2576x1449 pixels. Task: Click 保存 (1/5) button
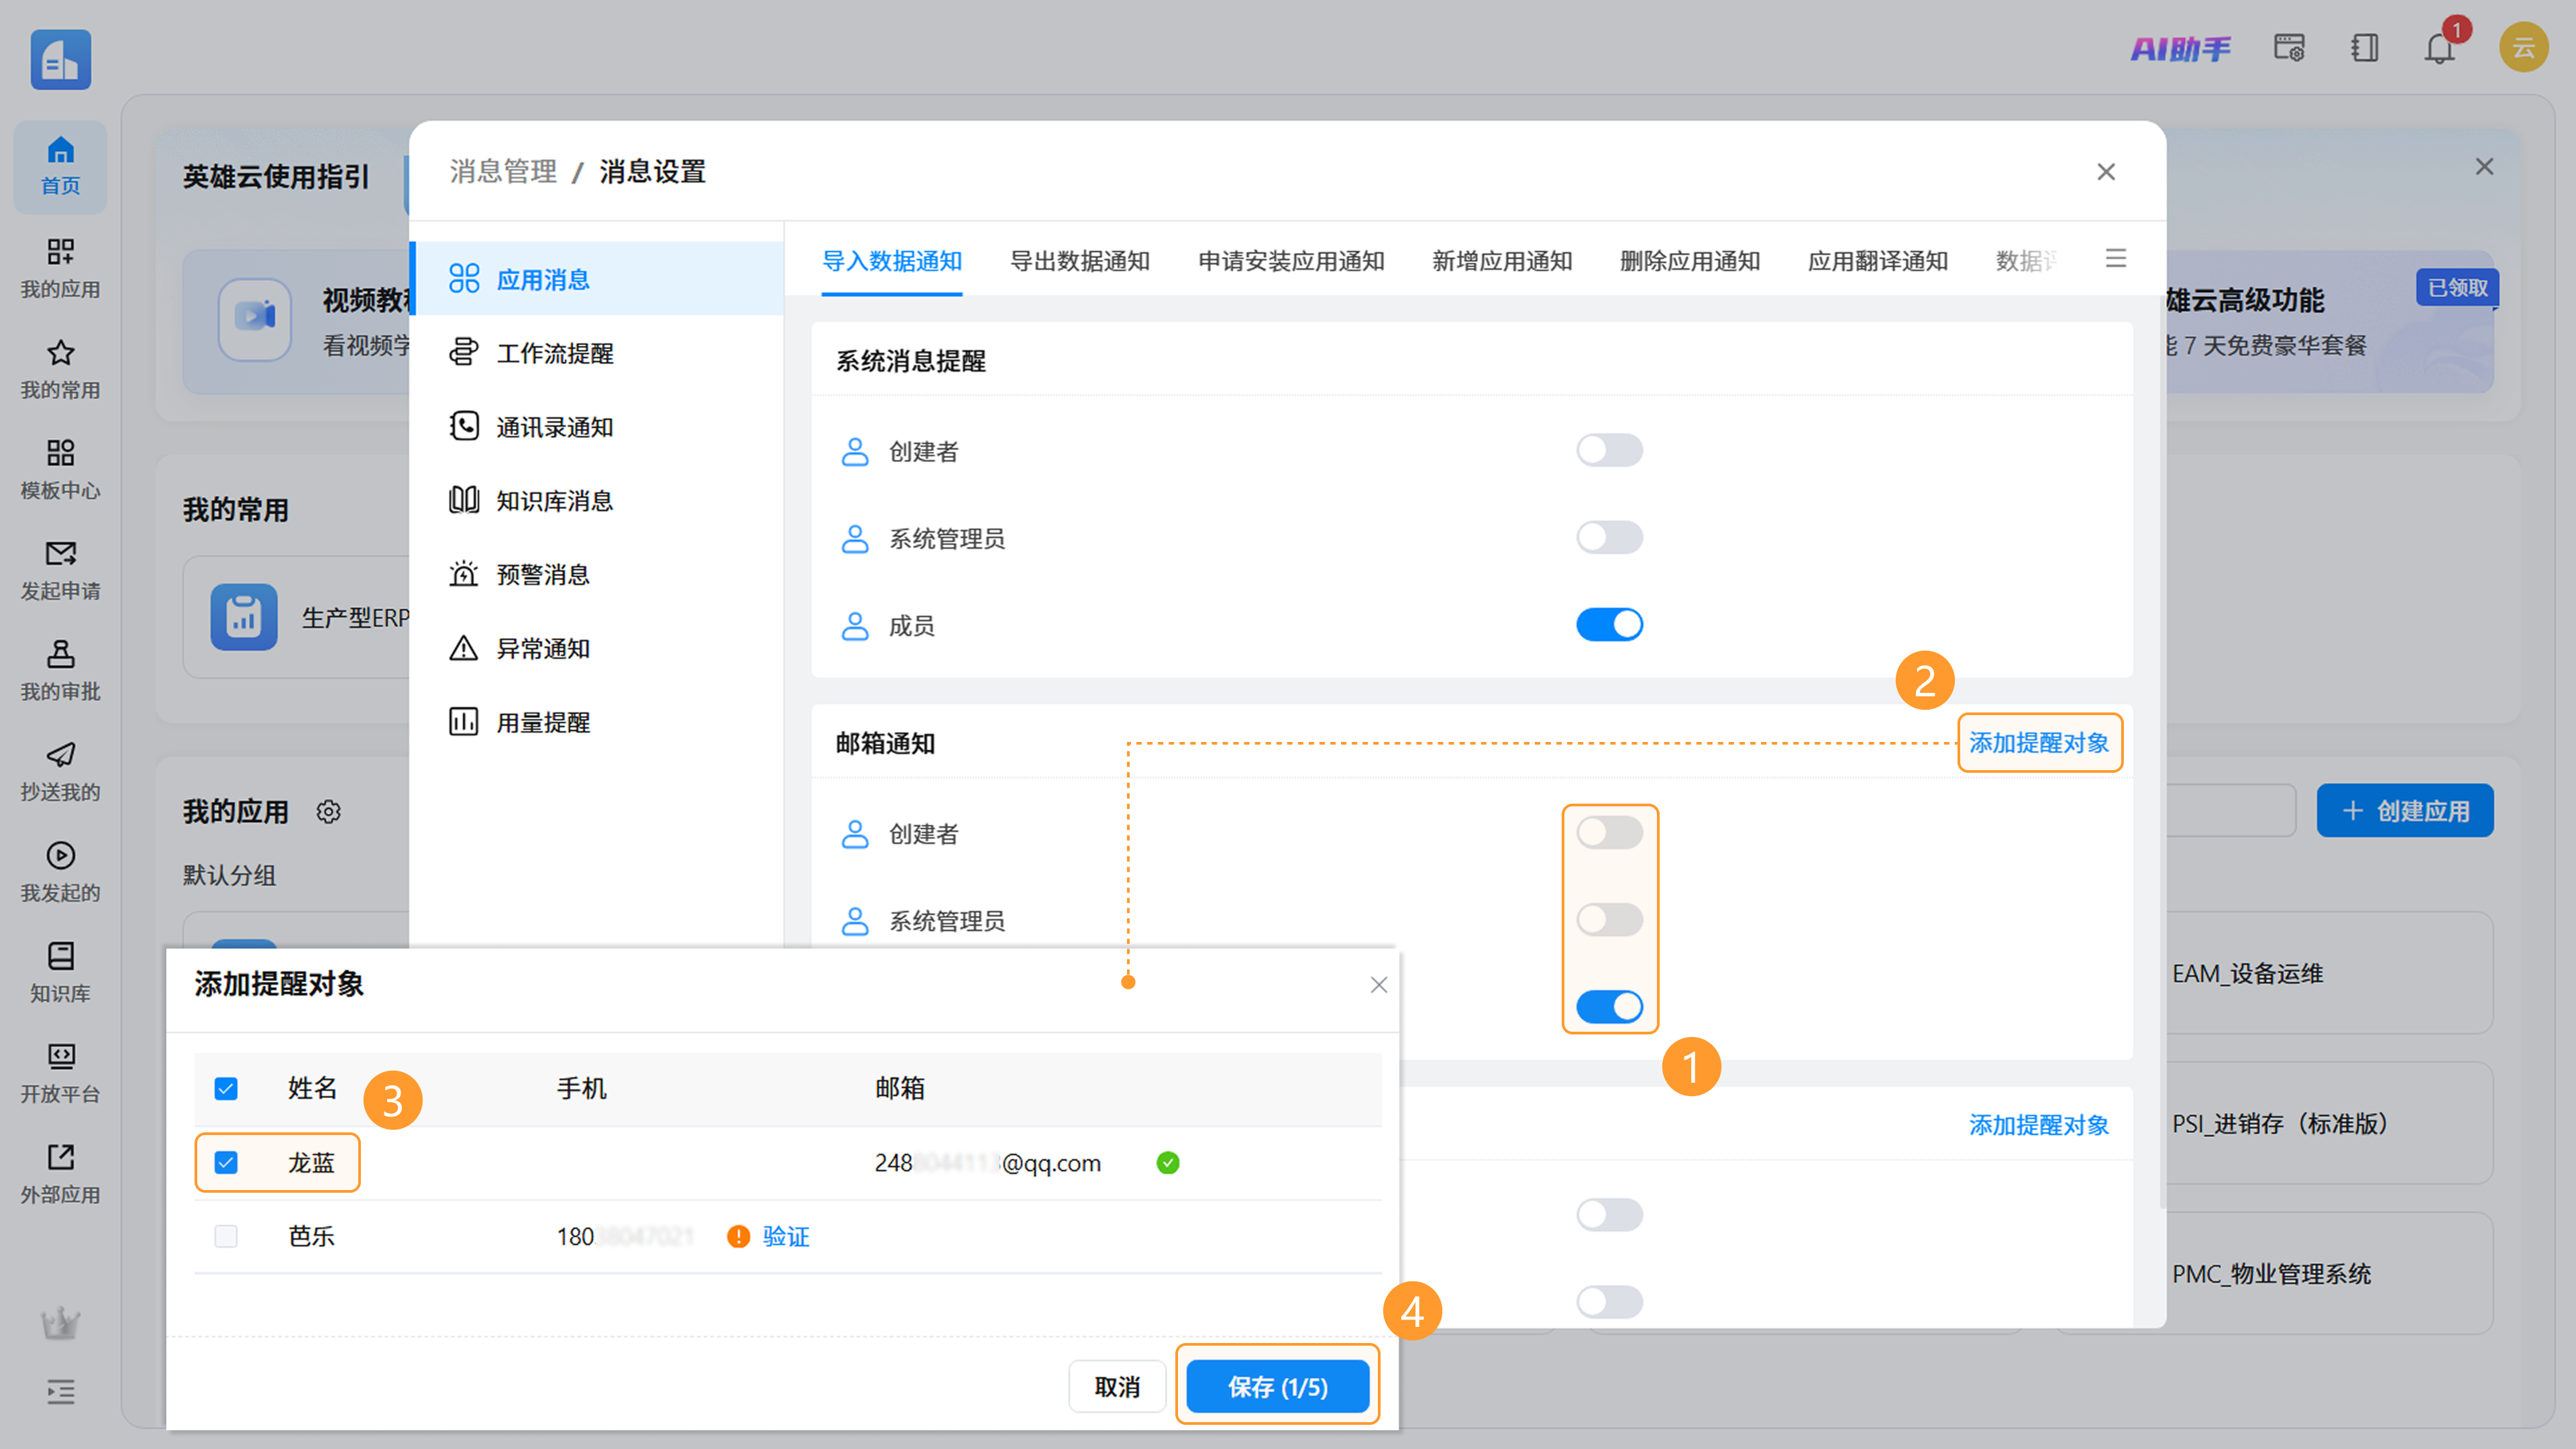pyautogui.click(x=1277, y=1386)
